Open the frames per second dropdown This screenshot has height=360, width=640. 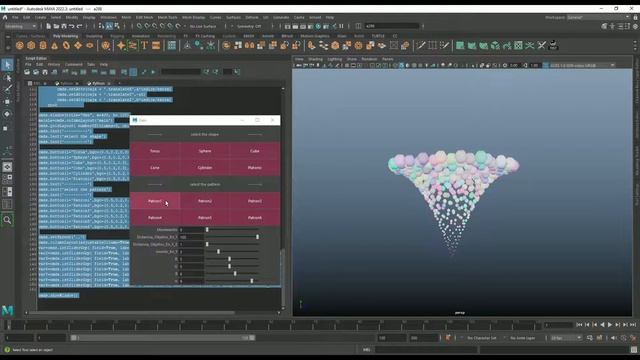tap(566, 338)
